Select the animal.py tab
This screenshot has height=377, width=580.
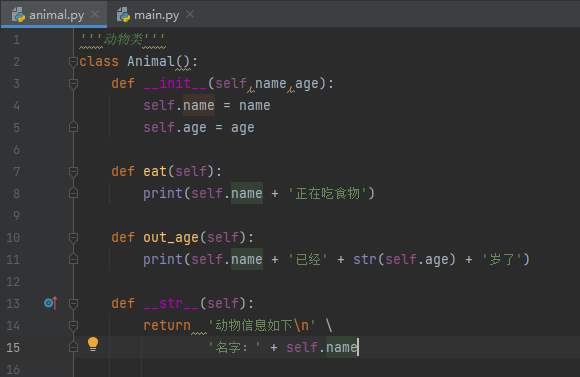pos(54,15)
